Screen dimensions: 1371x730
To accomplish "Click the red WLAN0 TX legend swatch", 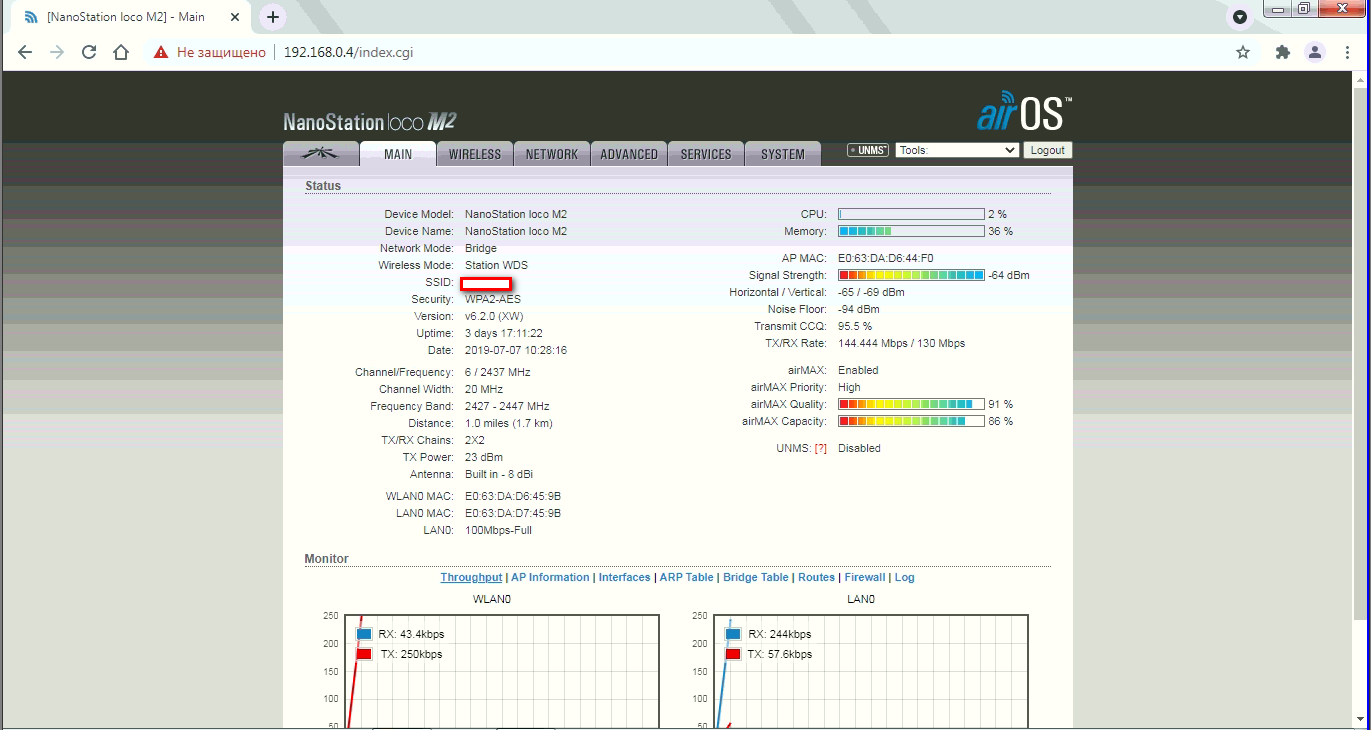I will [364, 654].
